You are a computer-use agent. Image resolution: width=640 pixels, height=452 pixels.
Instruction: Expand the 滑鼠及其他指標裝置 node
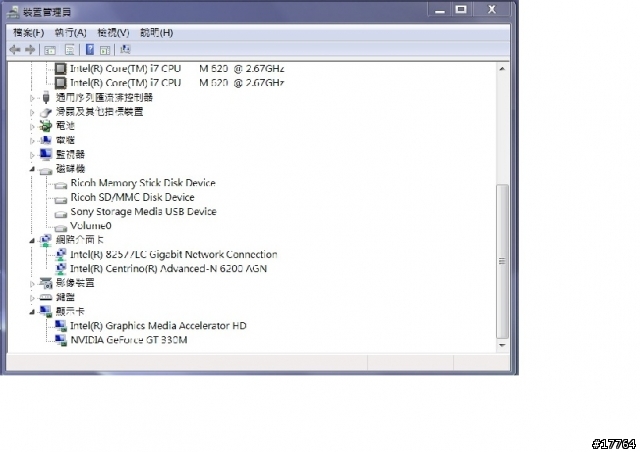coord(32,112)
